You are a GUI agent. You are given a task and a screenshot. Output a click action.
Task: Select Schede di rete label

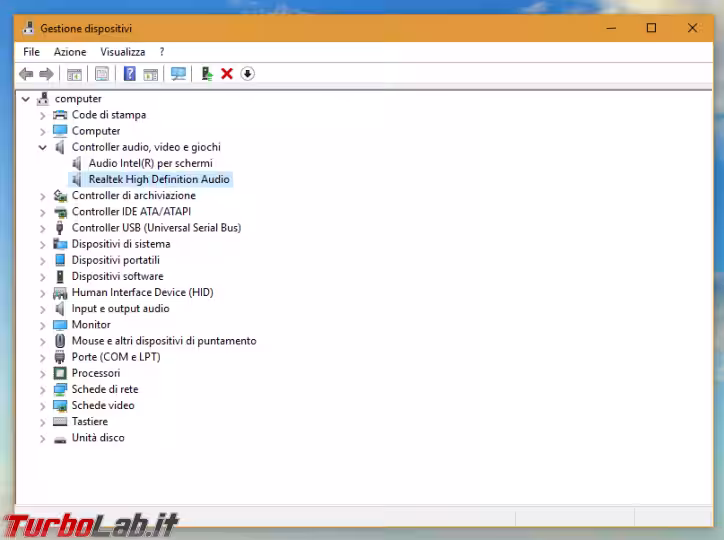pyautogui.click(x=105, y=389)
